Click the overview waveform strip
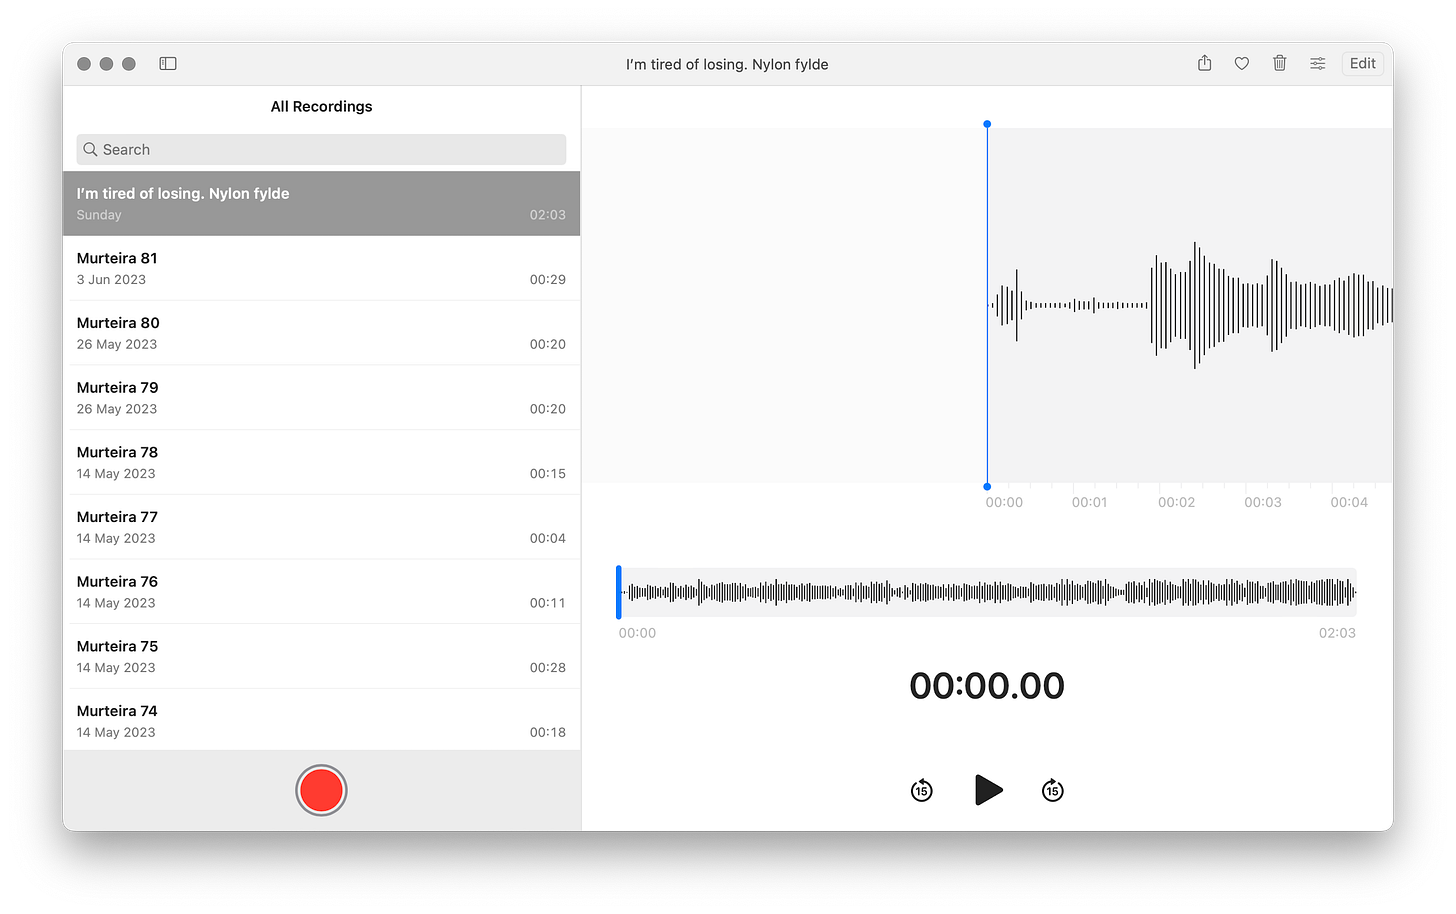Viewport: 1456px width, 914px height. point(987,592)
